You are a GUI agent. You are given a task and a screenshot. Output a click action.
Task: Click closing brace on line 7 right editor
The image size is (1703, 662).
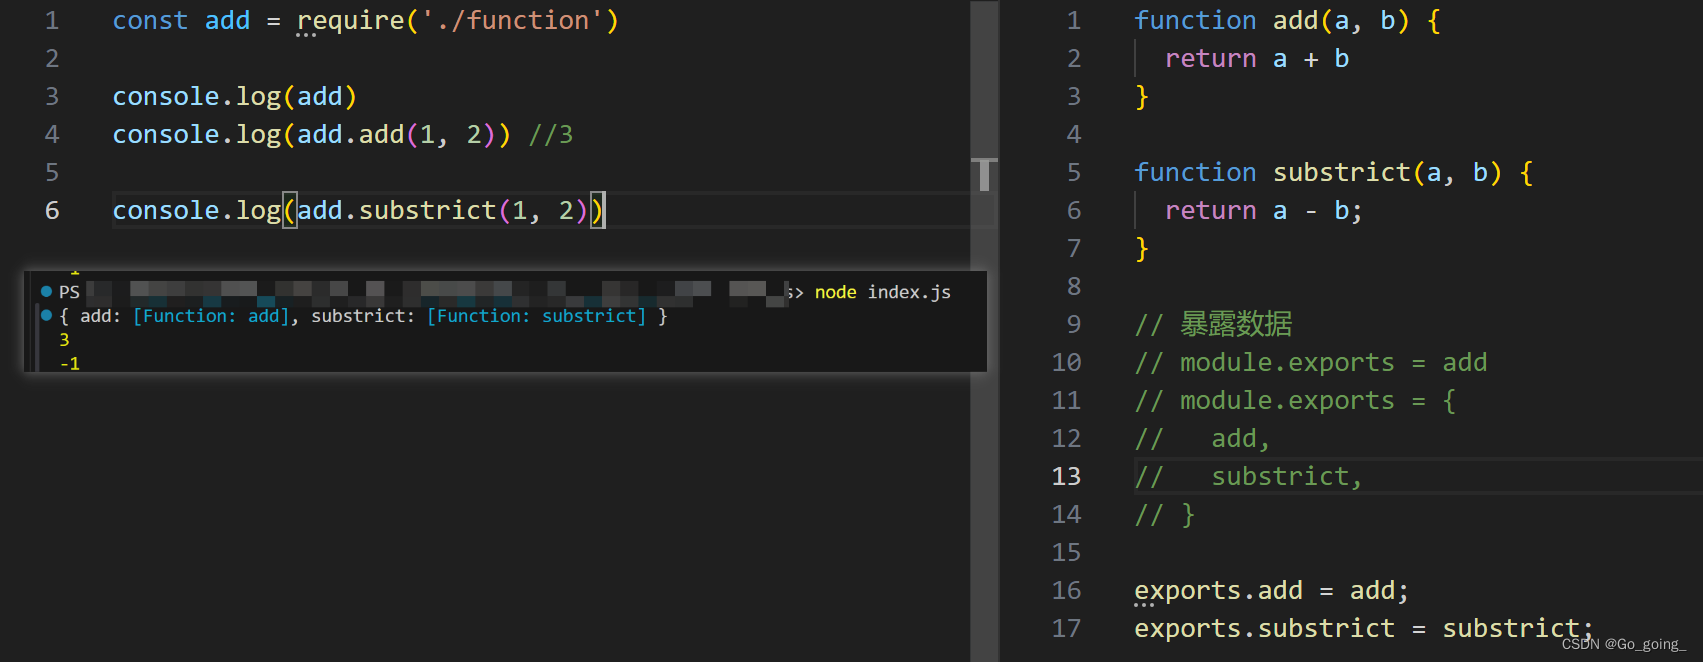click(x=1142, y=249)
